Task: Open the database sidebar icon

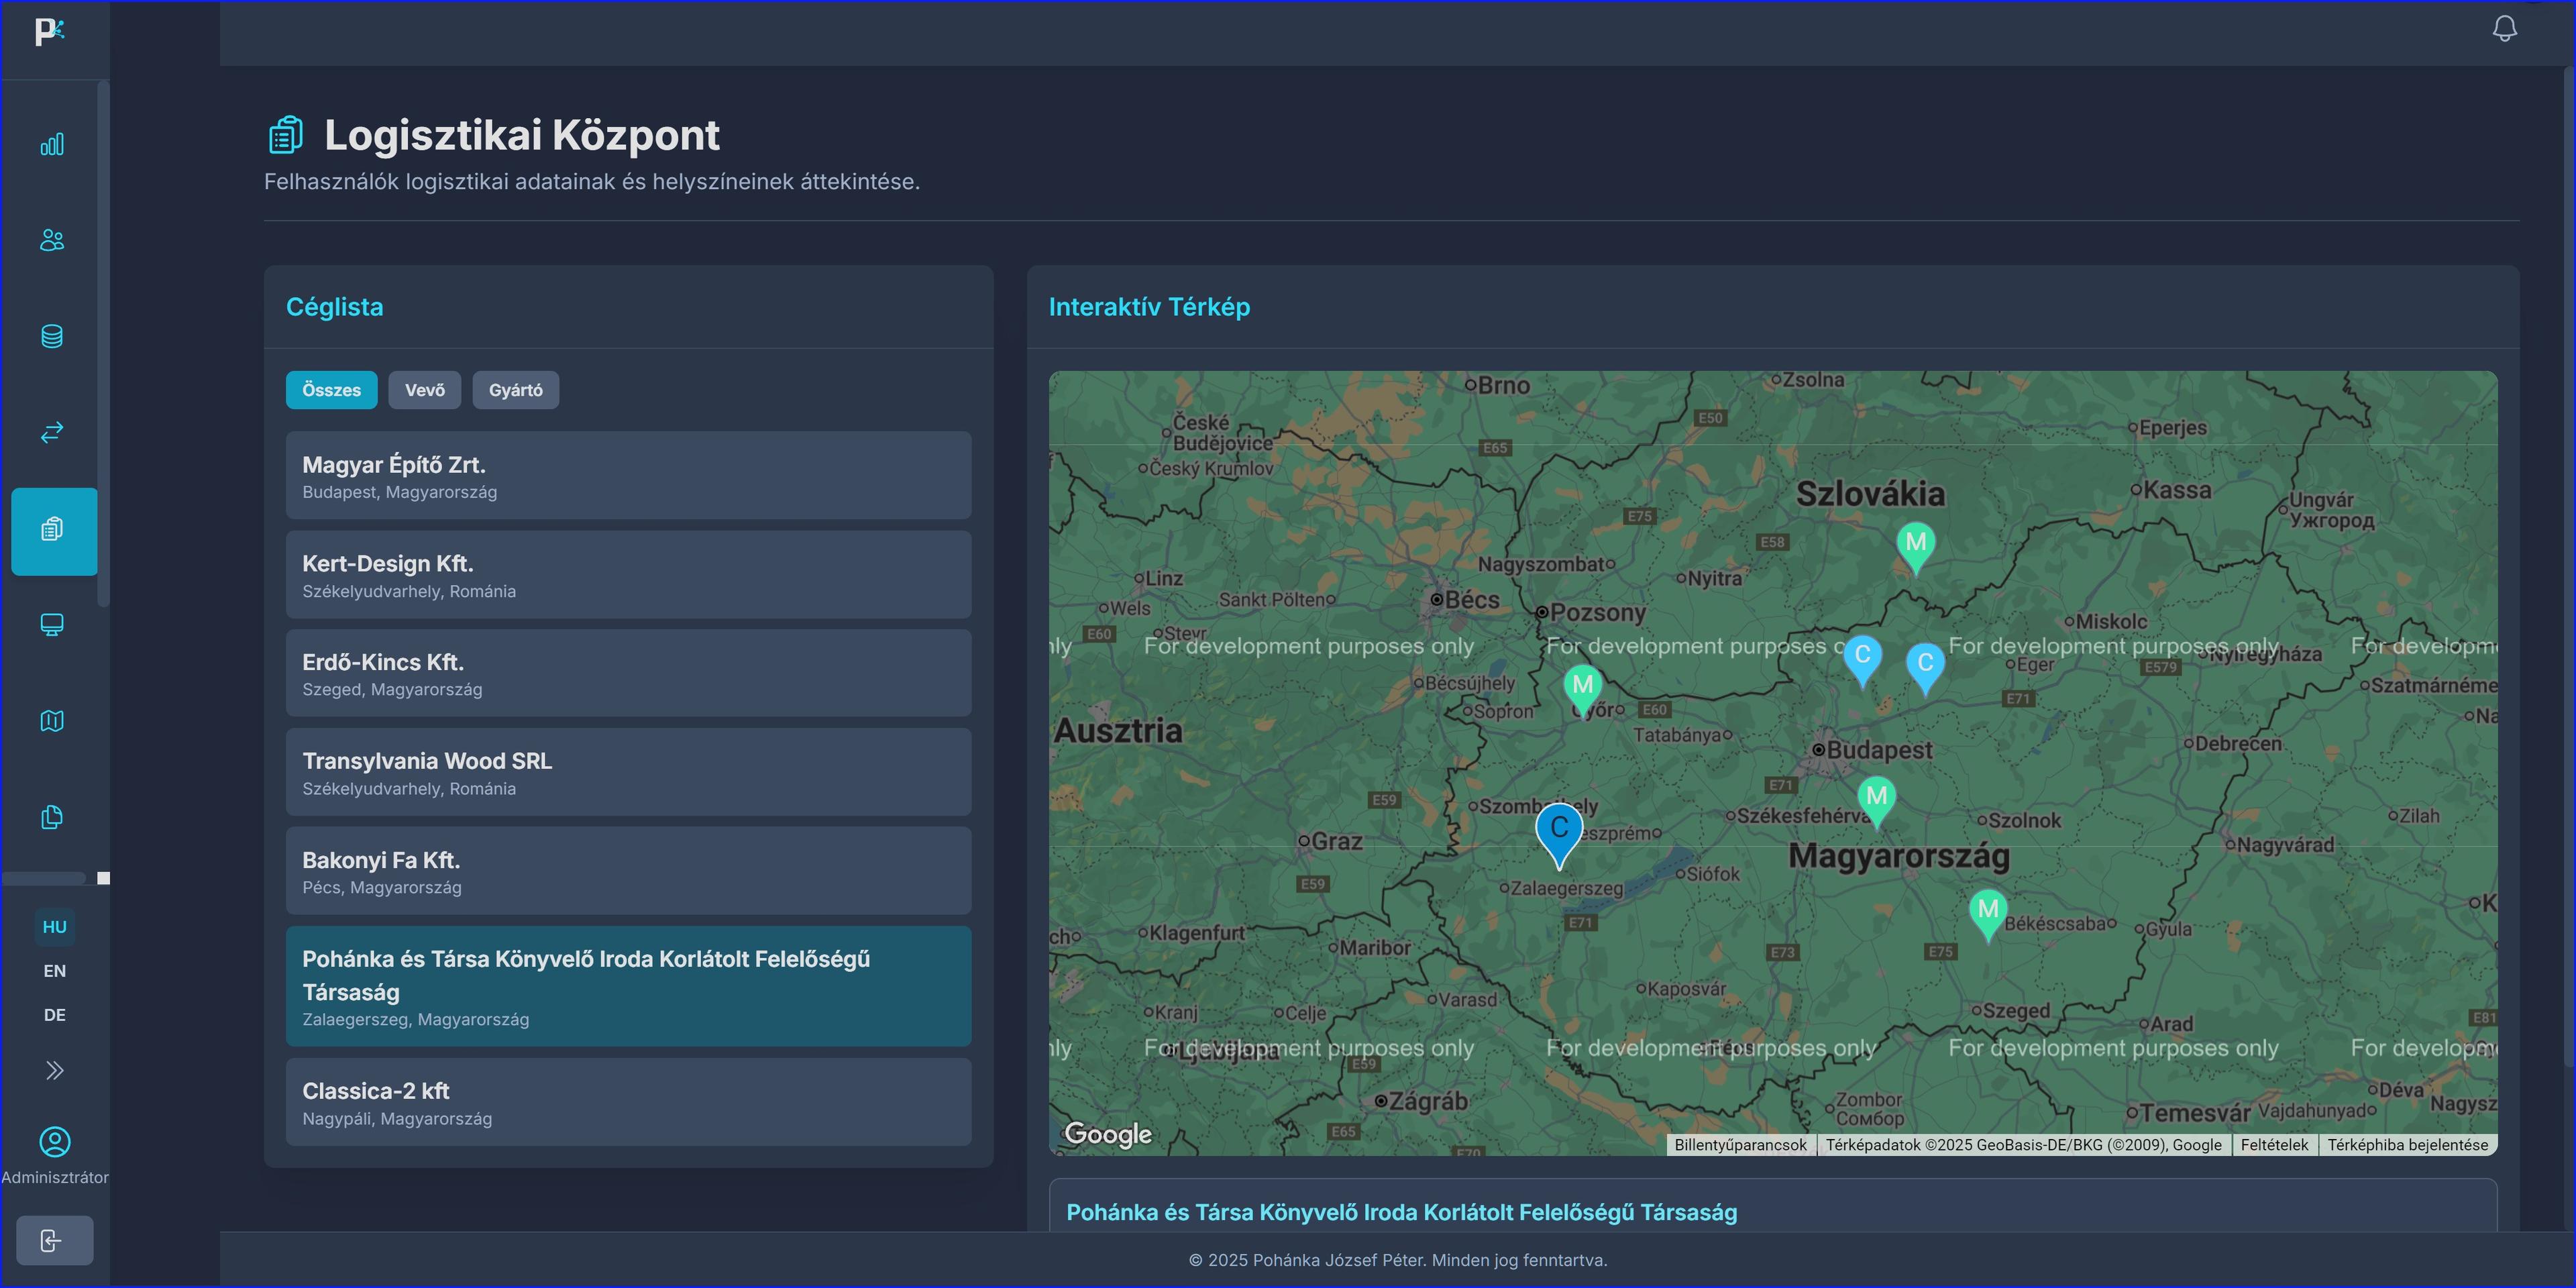Action: pos(52,336)
